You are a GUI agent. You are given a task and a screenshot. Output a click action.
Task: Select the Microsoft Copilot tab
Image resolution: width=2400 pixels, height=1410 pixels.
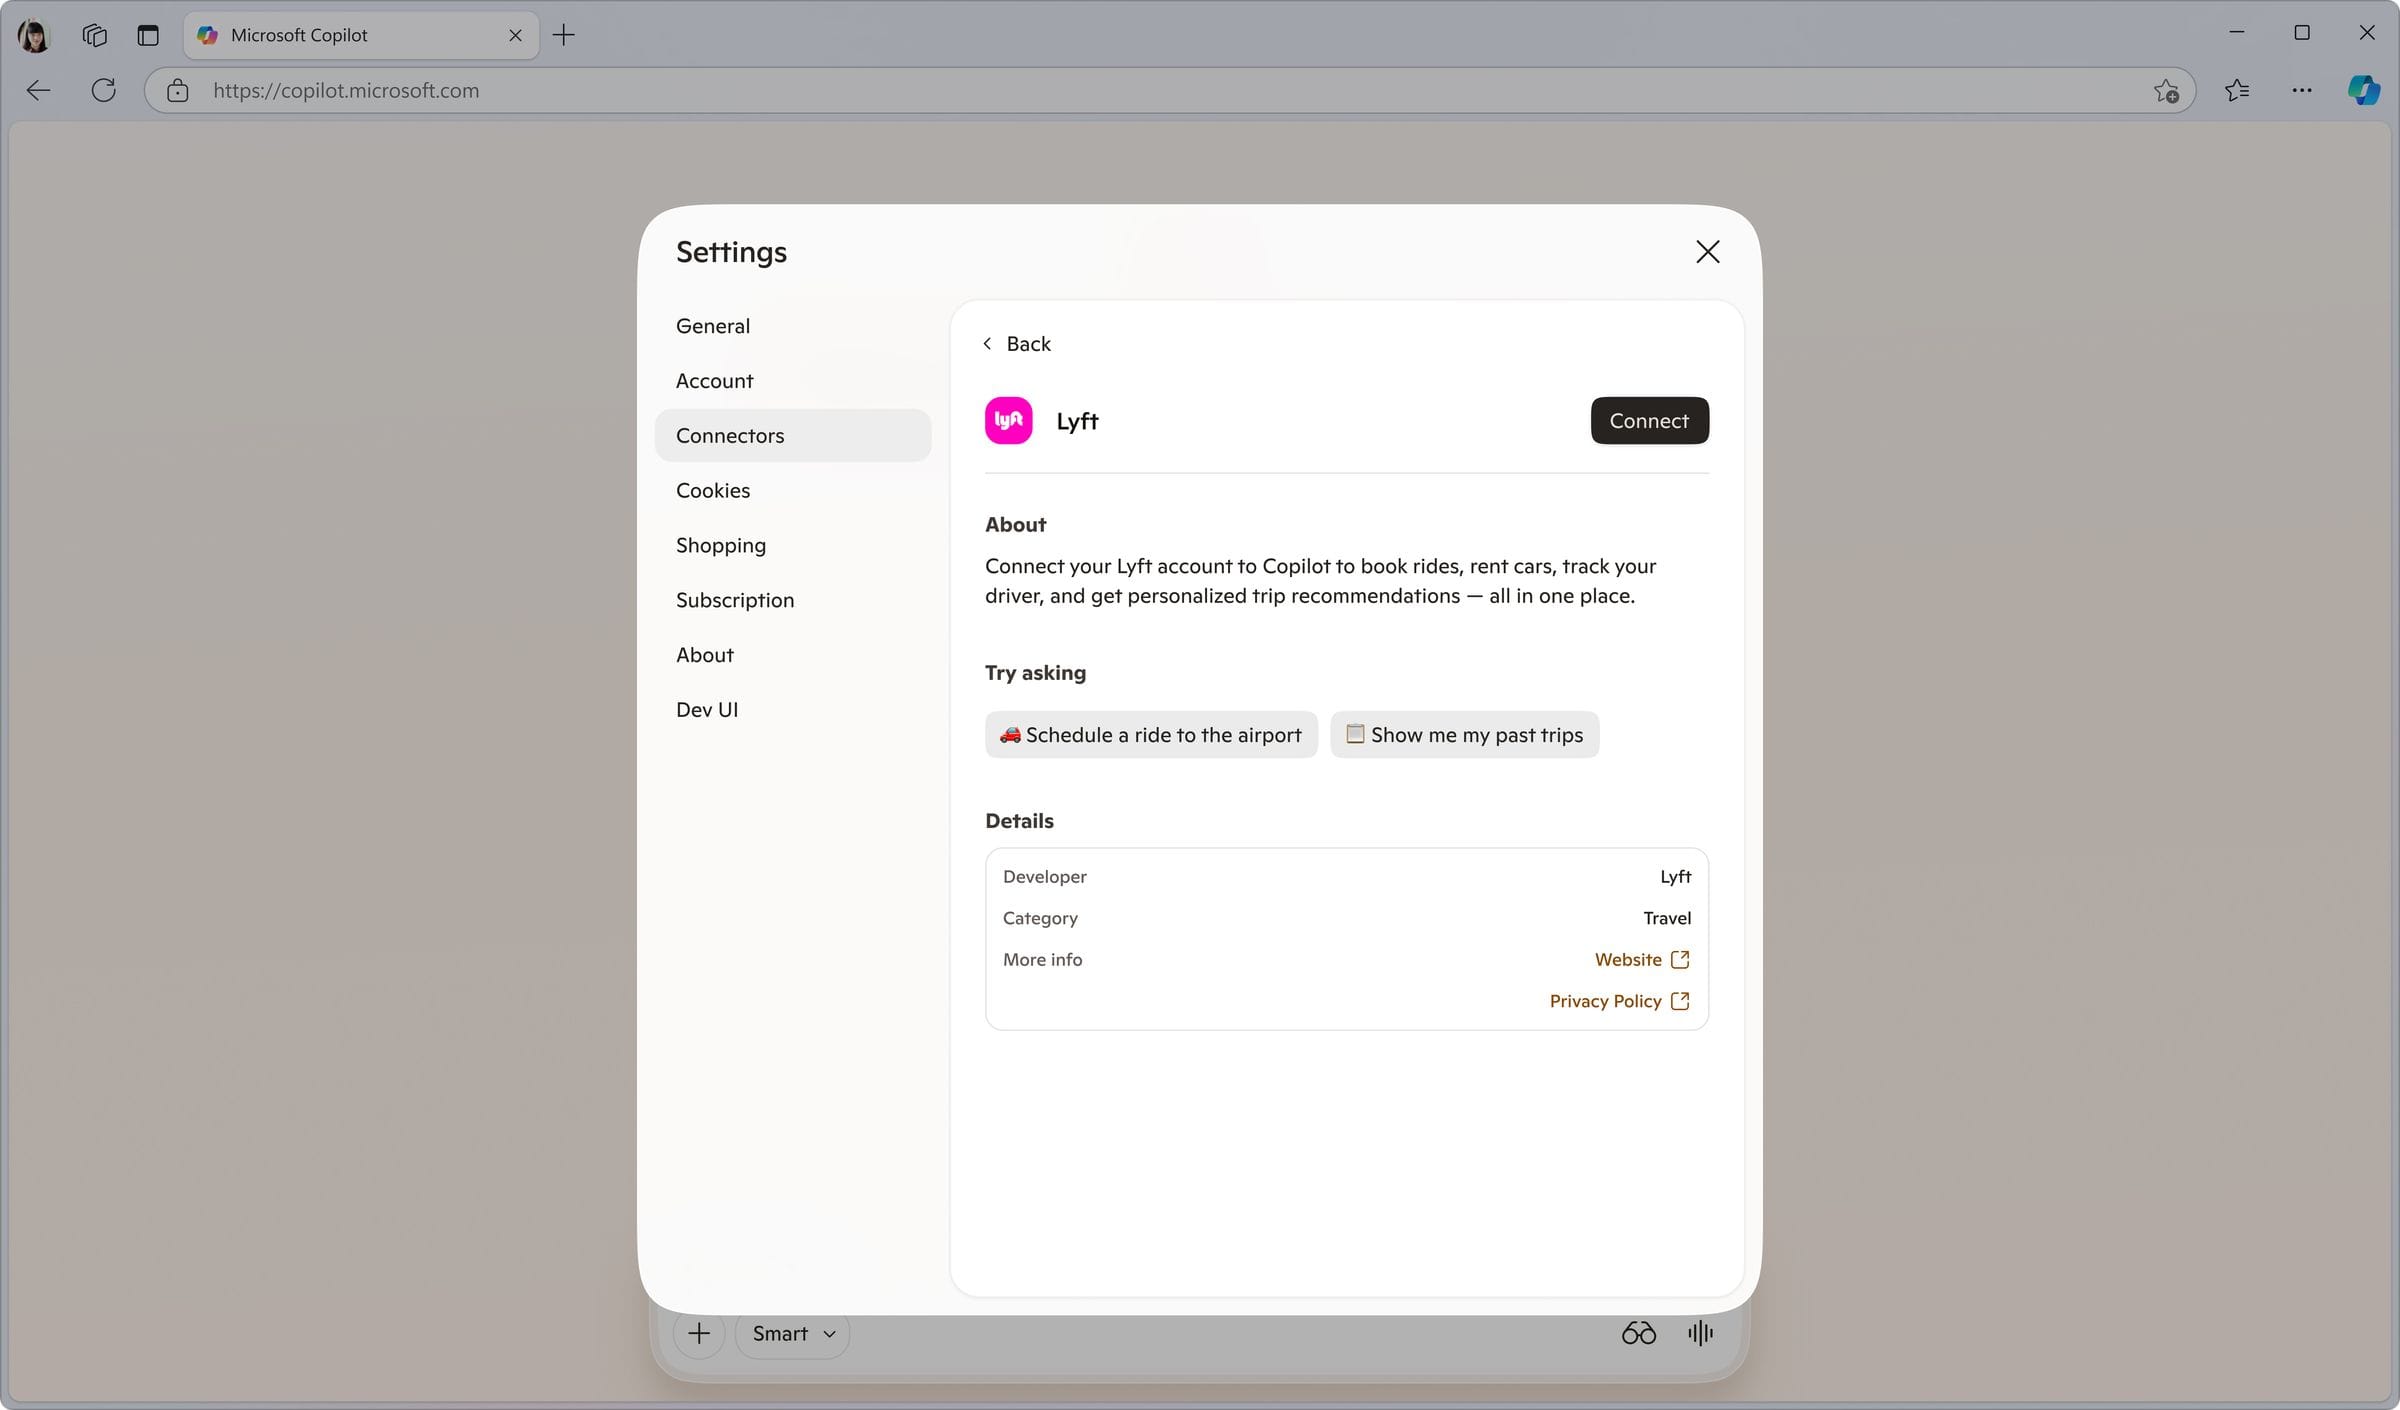pyautogui.click(x=361, y=35)
